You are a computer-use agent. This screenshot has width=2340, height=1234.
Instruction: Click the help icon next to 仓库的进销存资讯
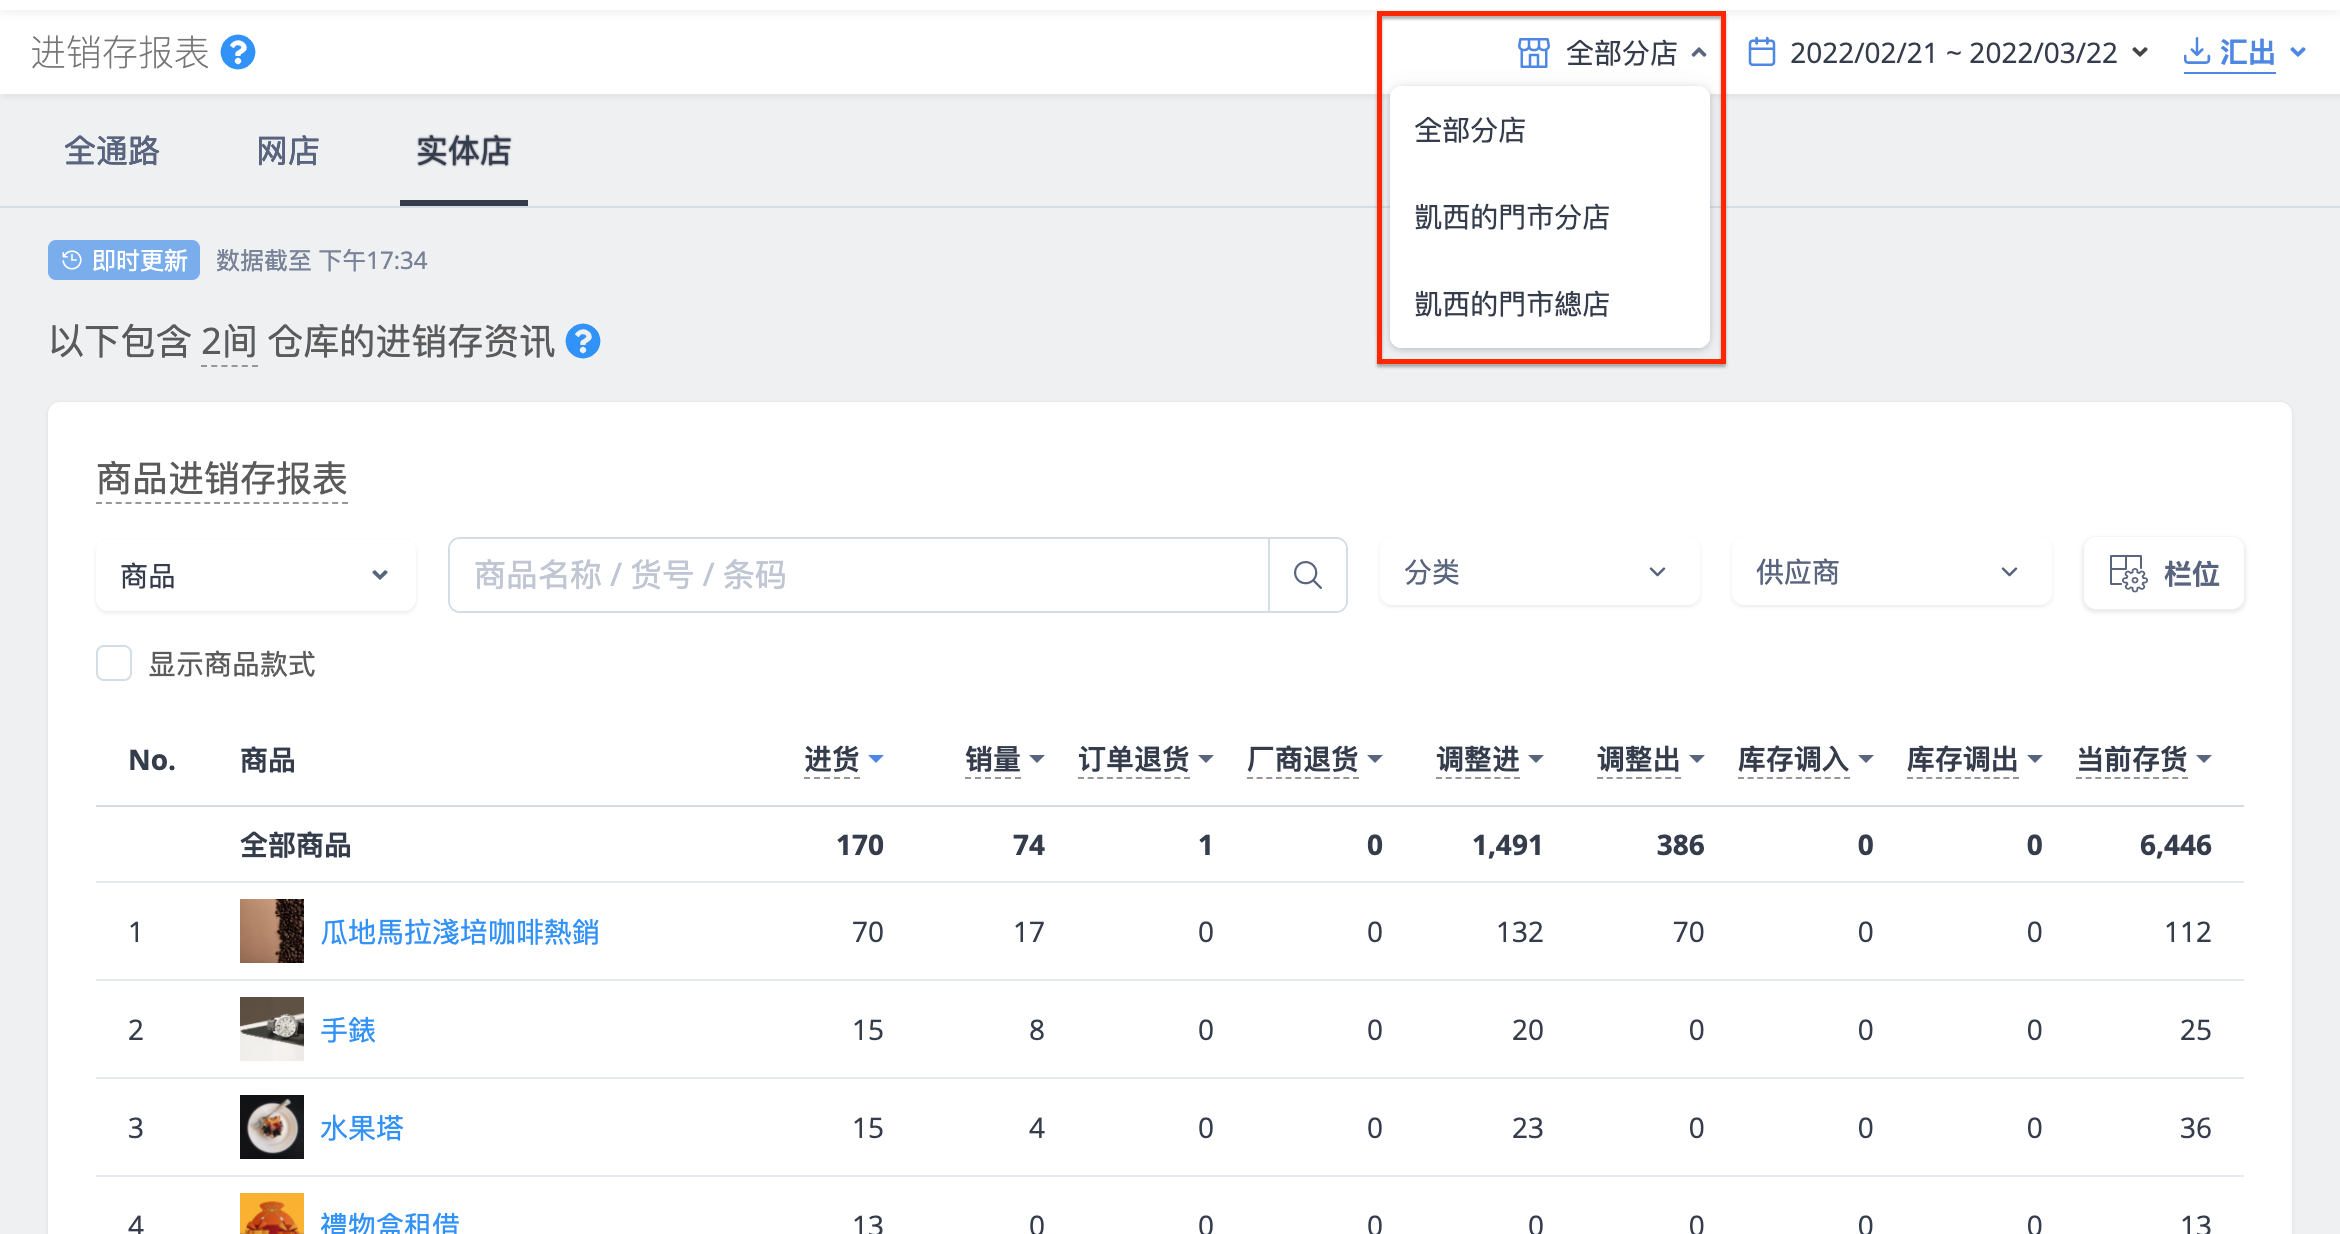tap(583, 342)
